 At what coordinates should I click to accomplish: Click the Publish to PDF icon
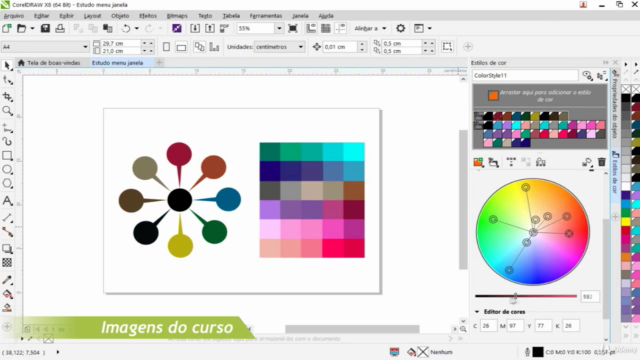pyautogui.click(x=224, y=28)
